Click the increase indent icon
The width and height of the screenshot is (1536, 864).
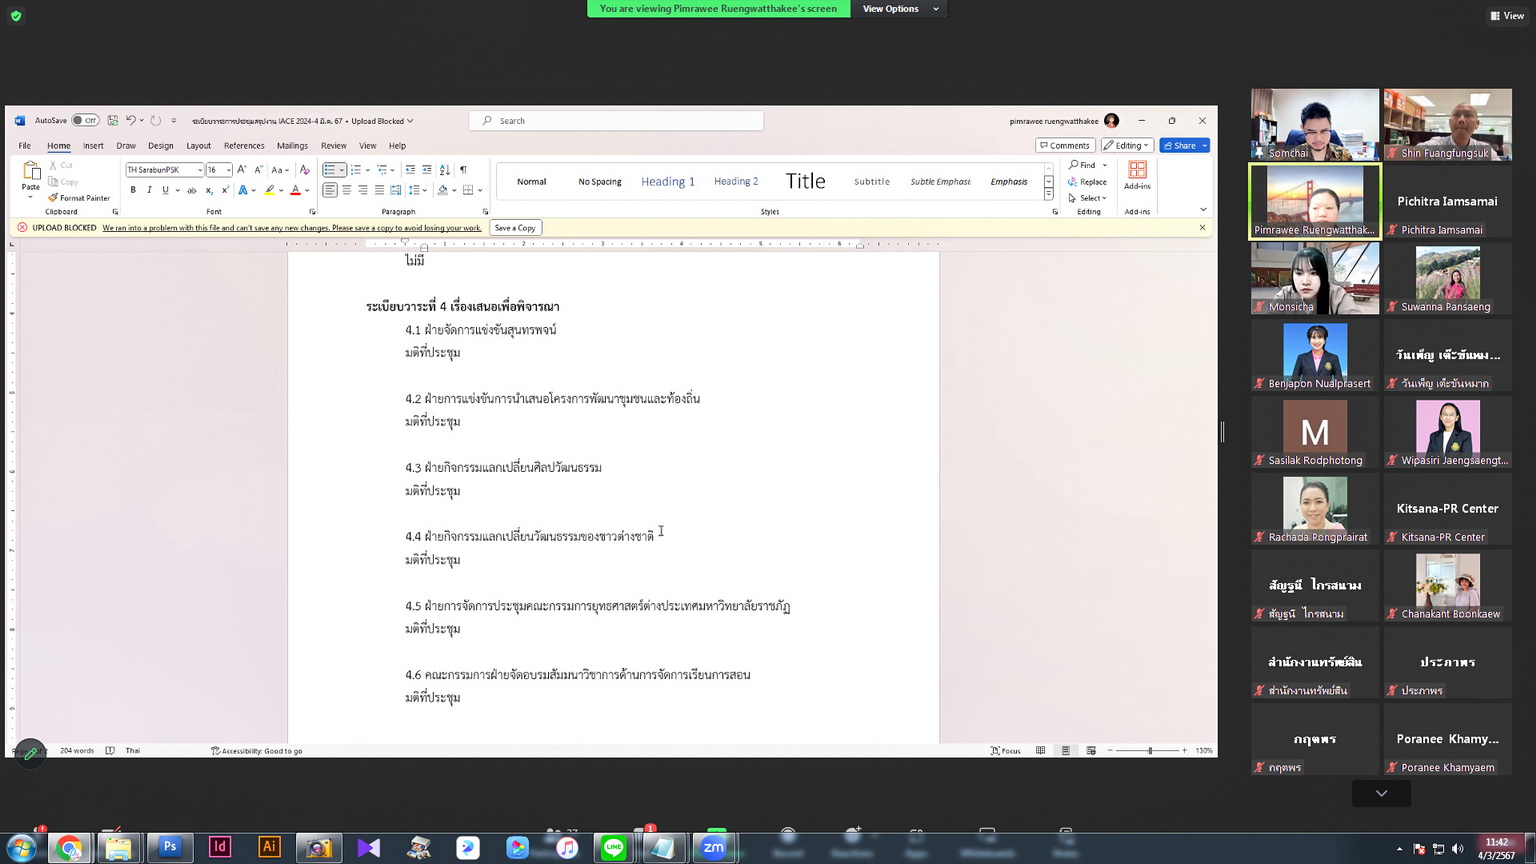(x=427, y=170)
